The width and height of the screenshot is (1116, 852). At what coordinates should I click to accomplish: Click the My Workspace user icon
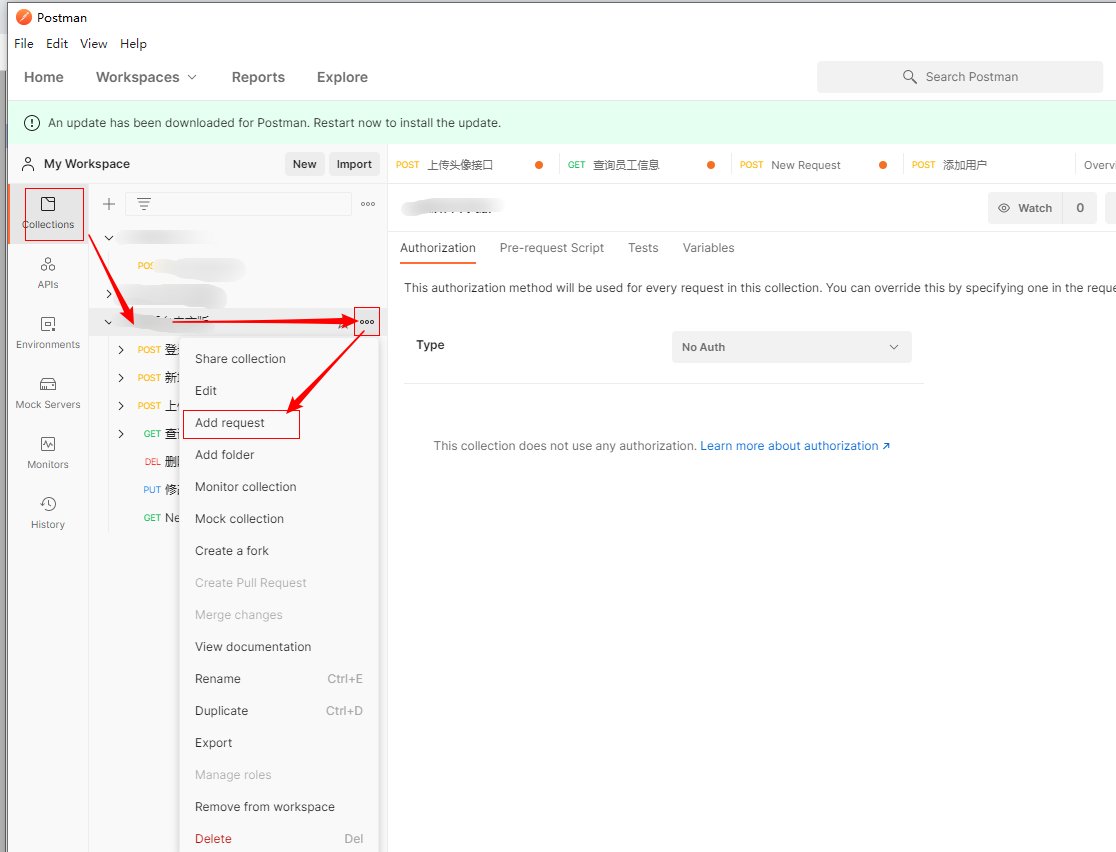28,164
